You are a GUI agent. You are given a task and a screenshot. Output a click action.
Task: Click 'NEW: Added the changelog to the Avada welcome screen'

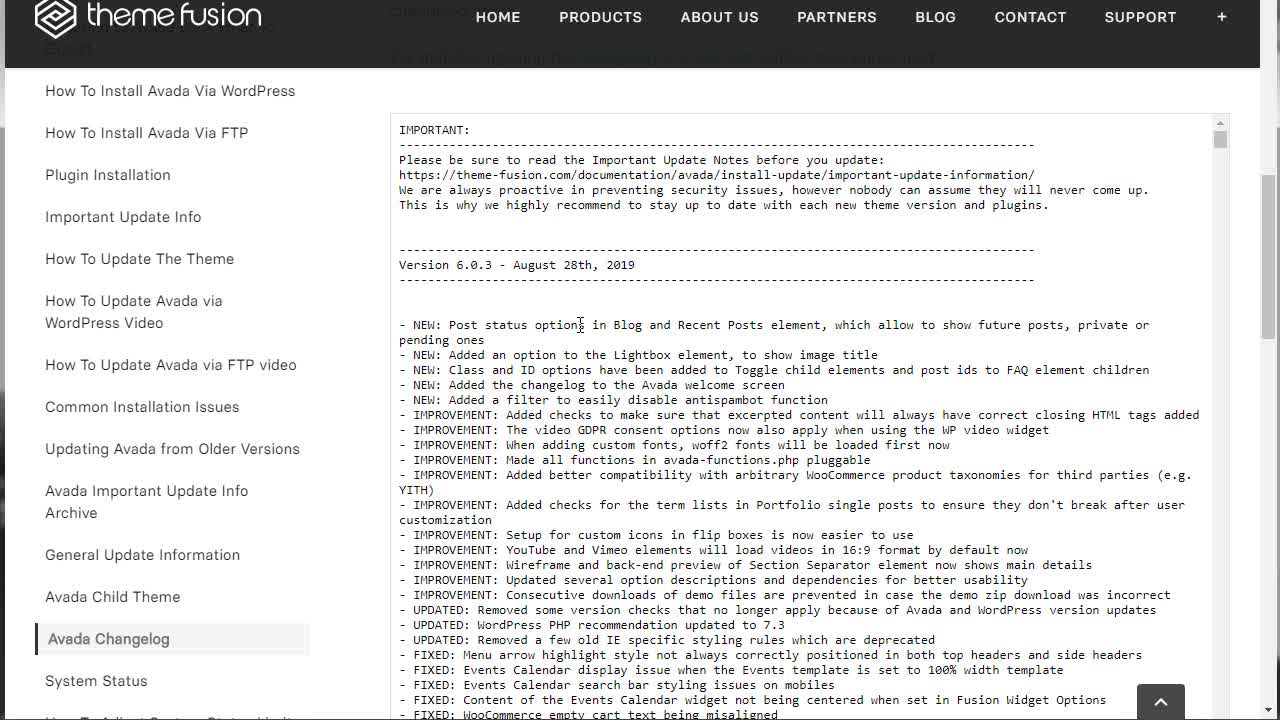[592, 385]
